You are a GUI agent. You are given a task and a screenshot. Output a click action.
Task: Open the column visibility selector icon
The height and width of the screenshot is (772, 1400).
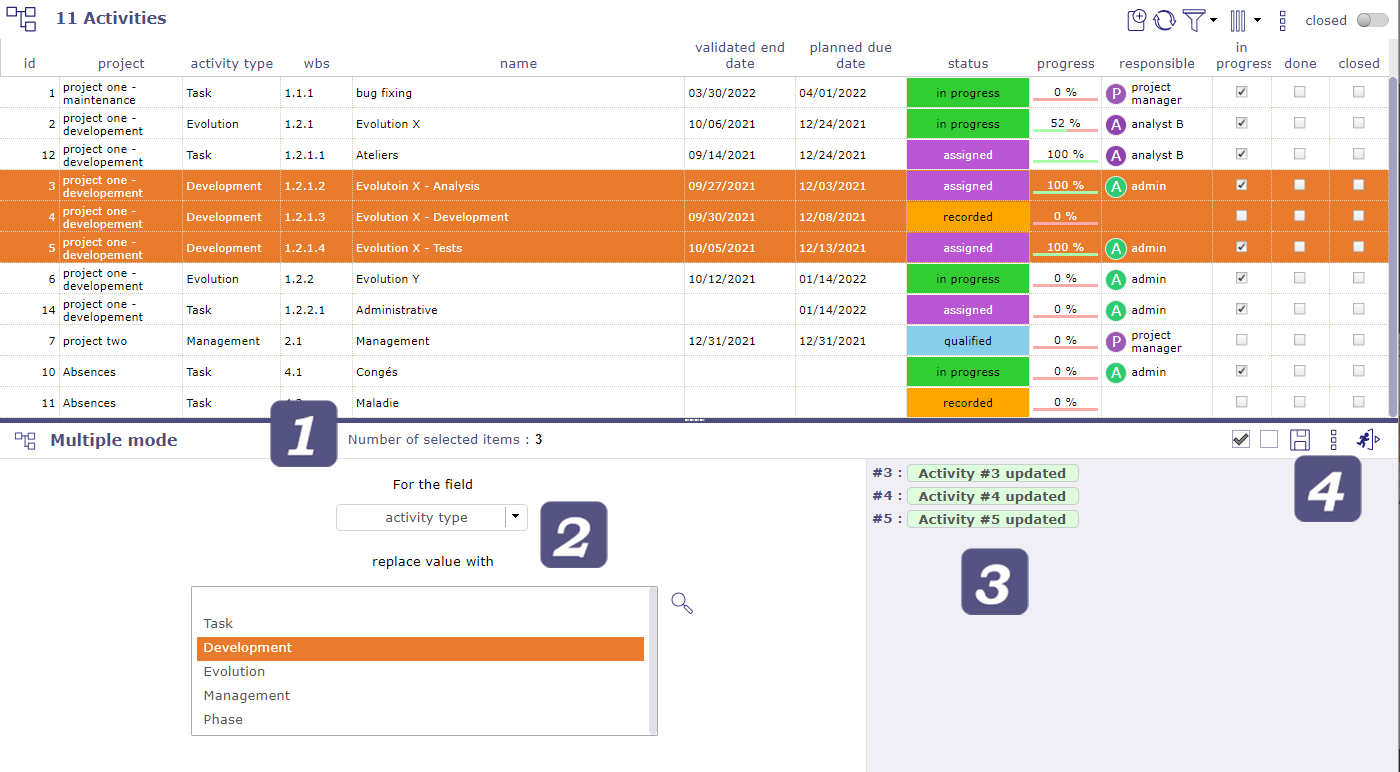coord(1237,19)
